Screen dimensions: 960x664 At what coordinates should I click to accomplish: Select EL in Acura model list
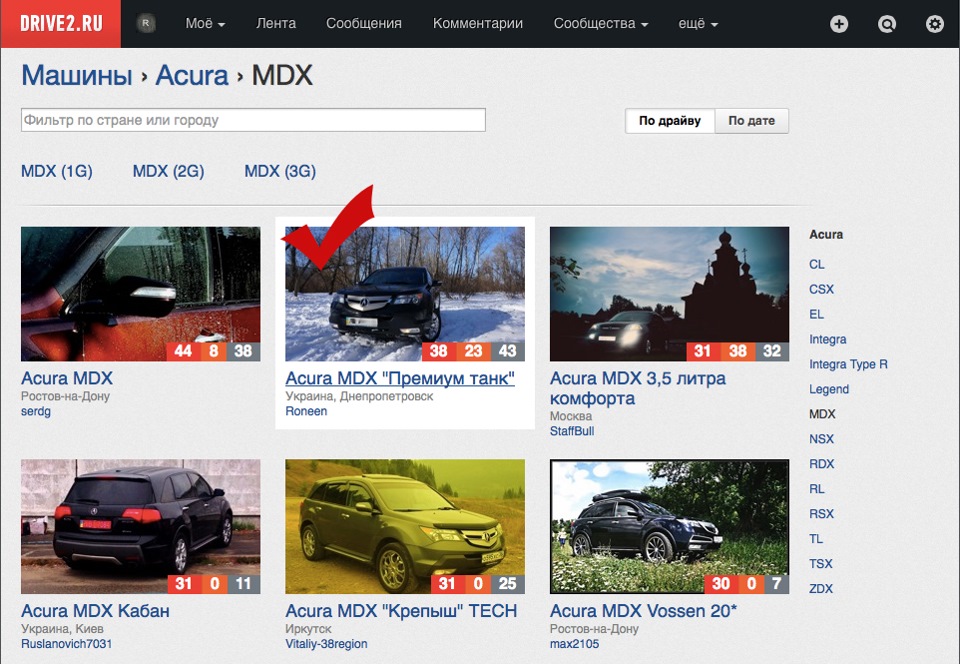tap(816, 315)
